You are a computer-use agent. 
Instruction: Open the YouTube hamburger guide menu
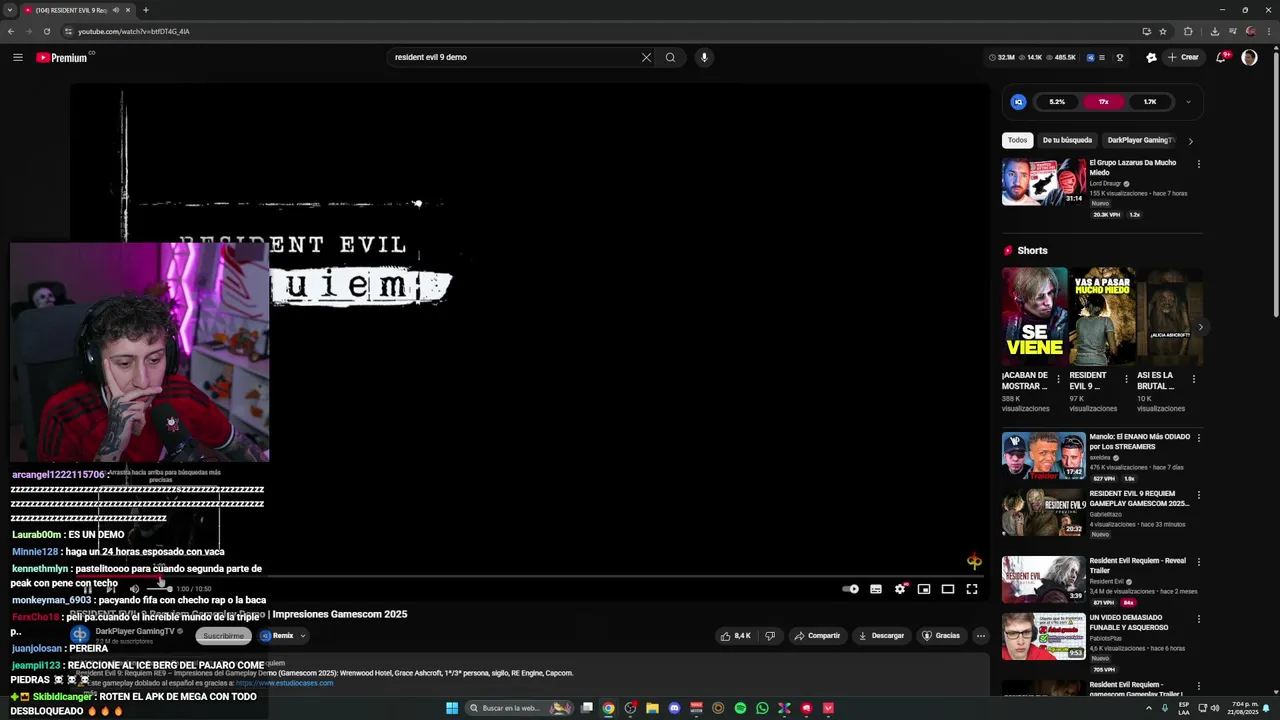coord(18,57)
